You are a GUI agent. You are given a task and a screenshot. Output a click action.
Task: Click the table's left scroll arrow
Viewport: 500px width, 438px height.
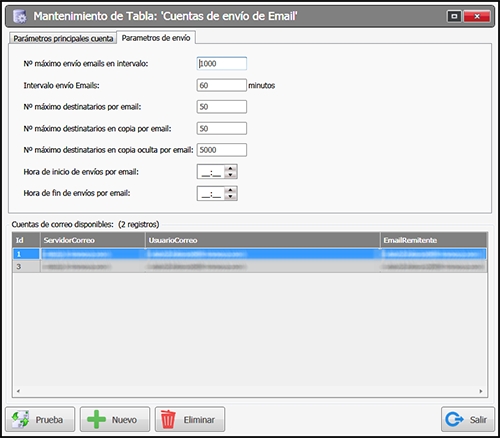click(18, 391)
